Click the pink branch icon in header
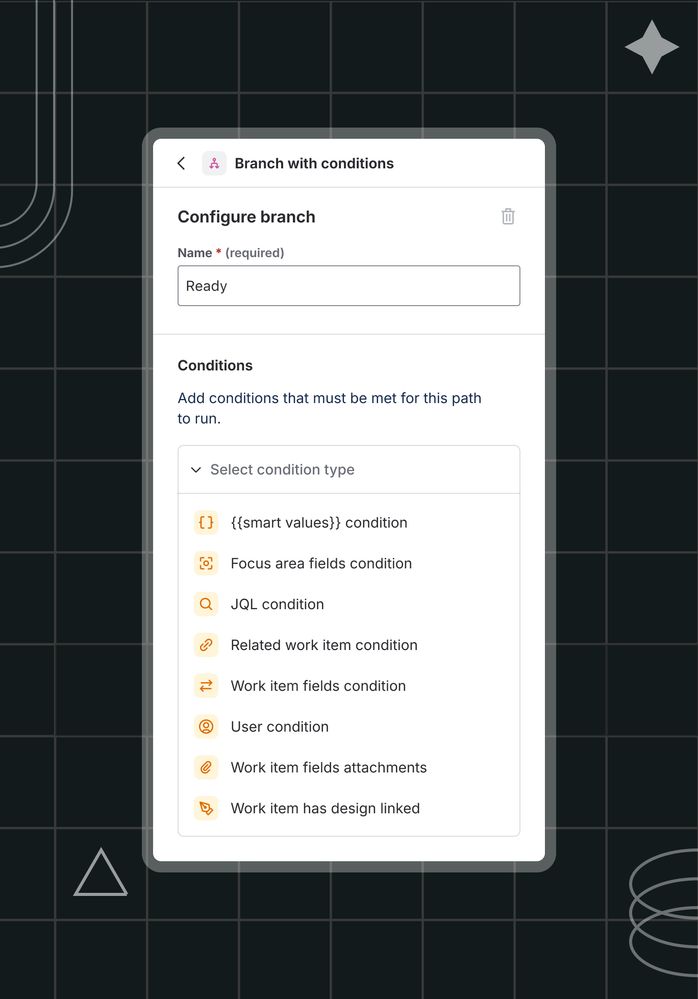The width and height of the screenshot is (698, 999). 214,164
